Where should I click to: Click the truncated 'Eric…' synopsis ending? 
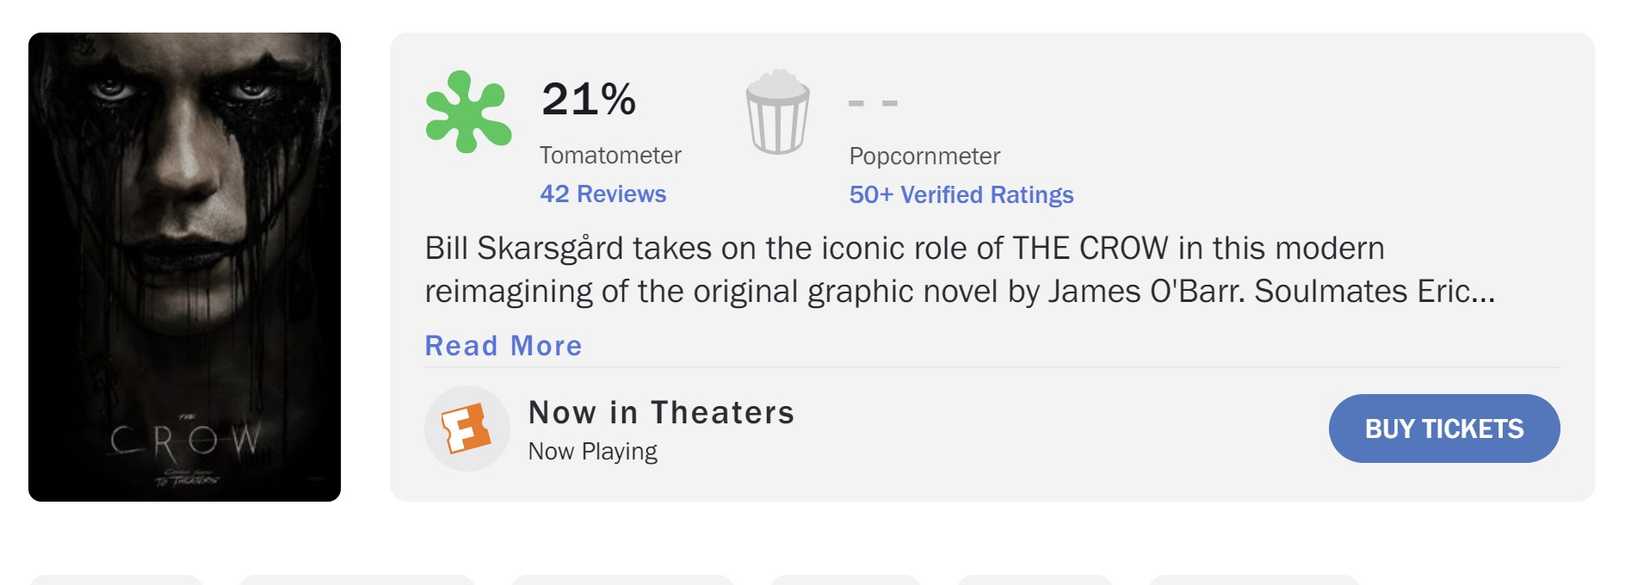[x=1456, y=291]
